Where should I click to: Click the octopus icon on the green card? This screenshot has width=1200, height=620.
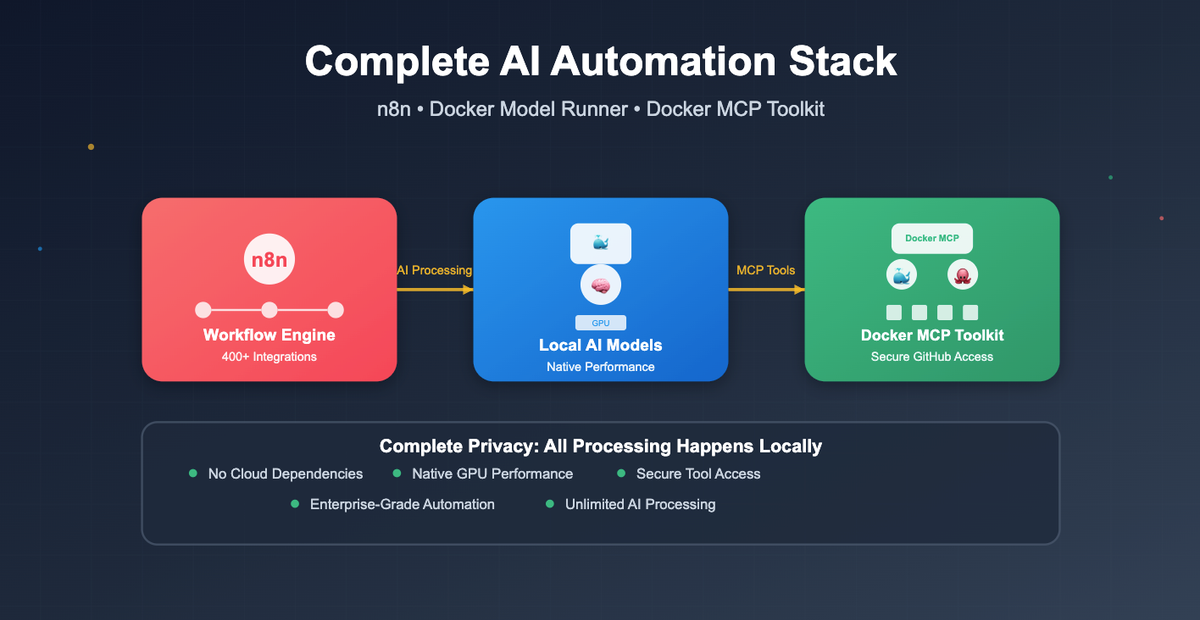[962, 273]
